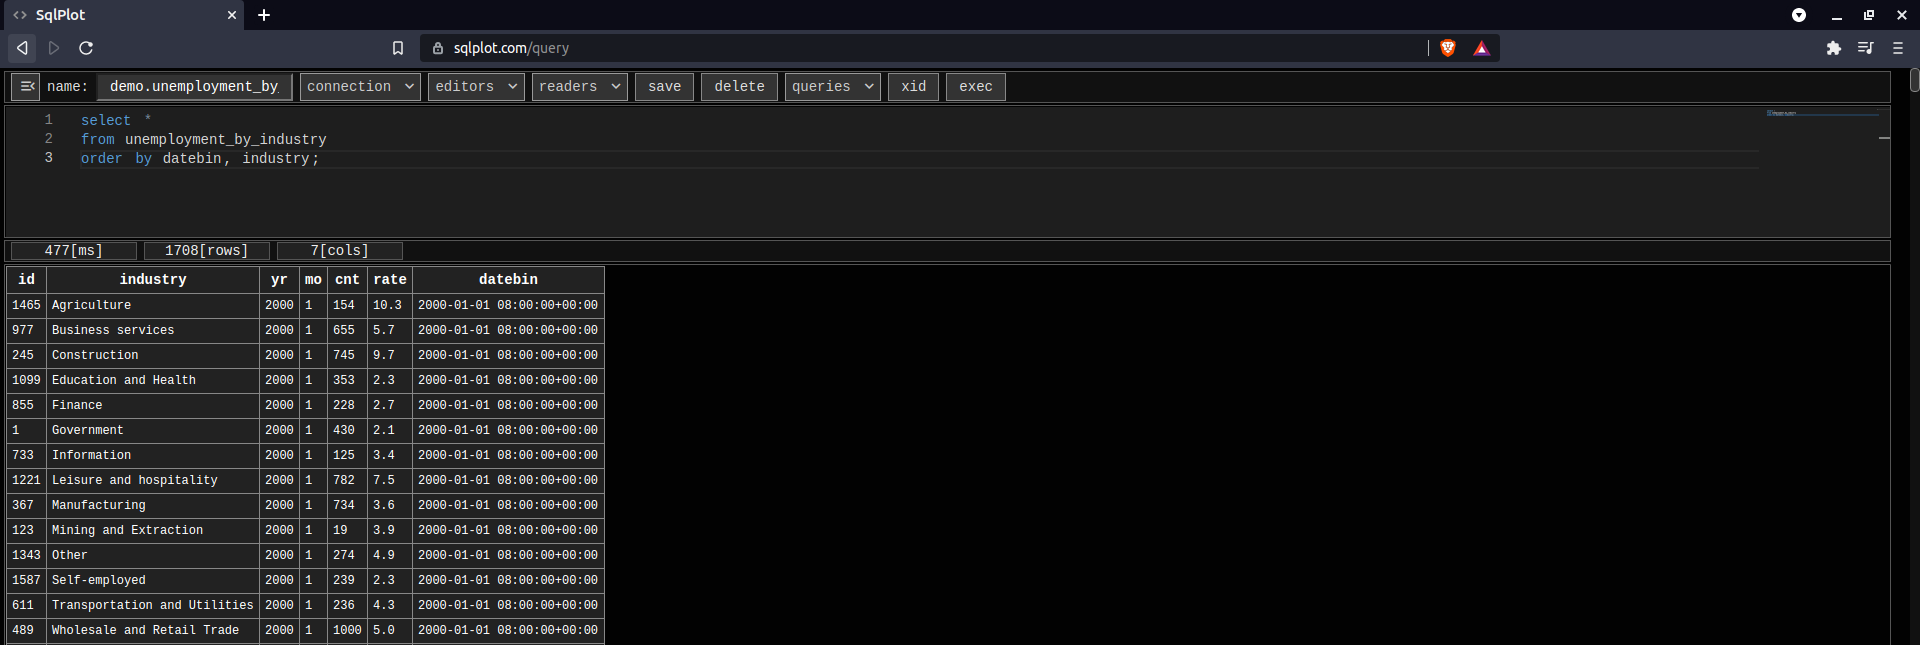Open new browser tab plus

[x=264, y=15]
